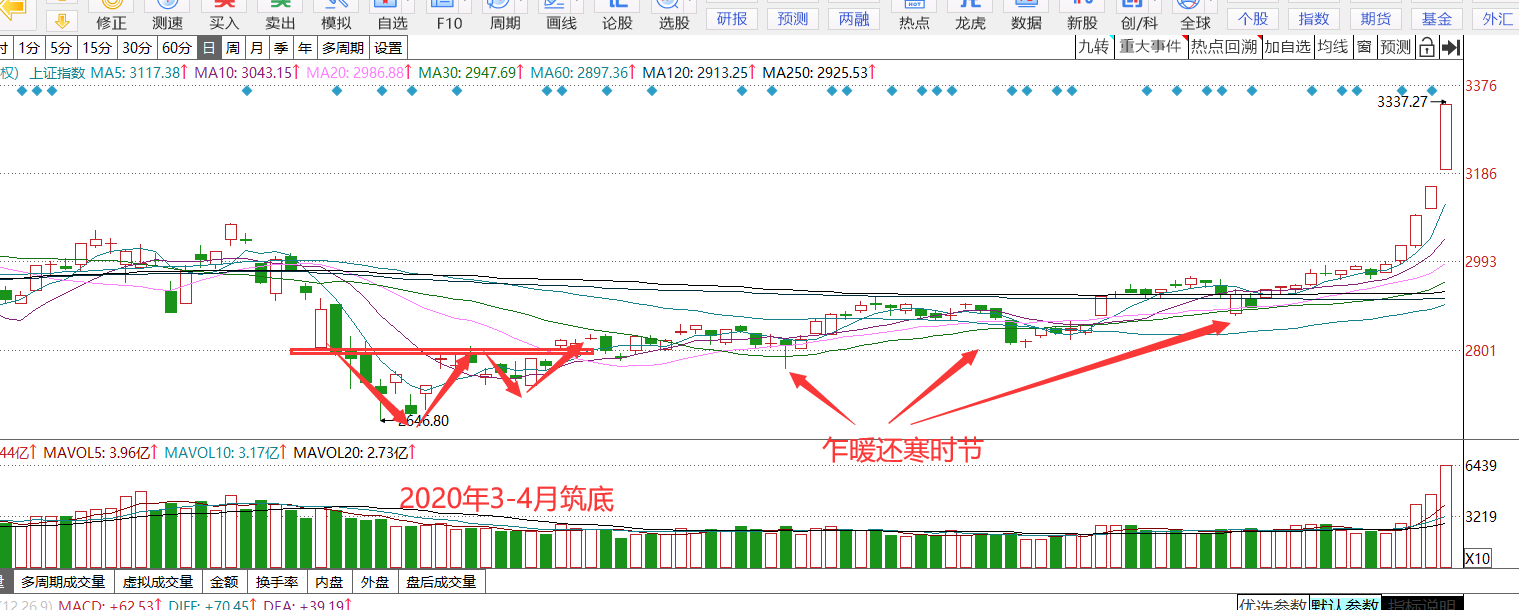This screenshot has height=610, width=1519.
Task: Activate the 画线 line drawing tool
Action: pos(561,16)
